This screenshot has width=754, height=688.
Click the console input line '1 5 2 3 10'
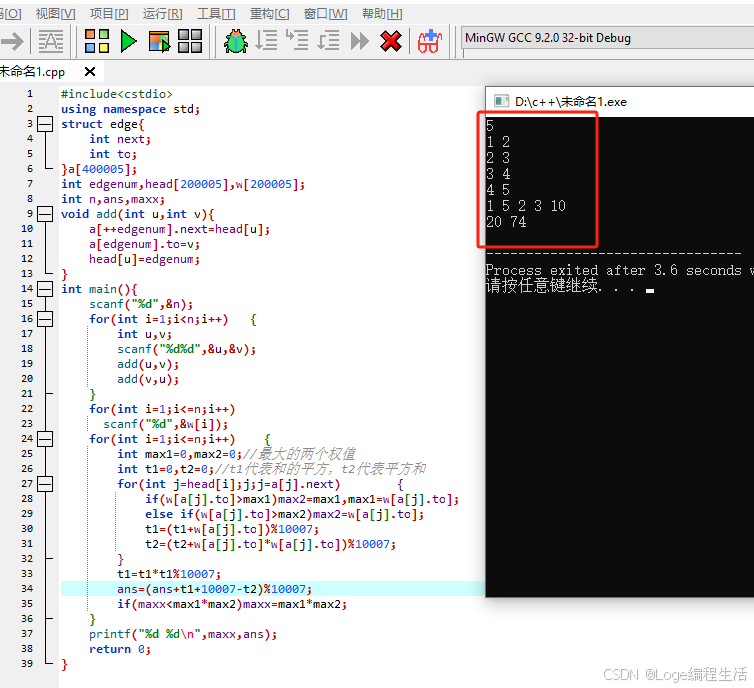pyautogui.click(x=526, y=206)
